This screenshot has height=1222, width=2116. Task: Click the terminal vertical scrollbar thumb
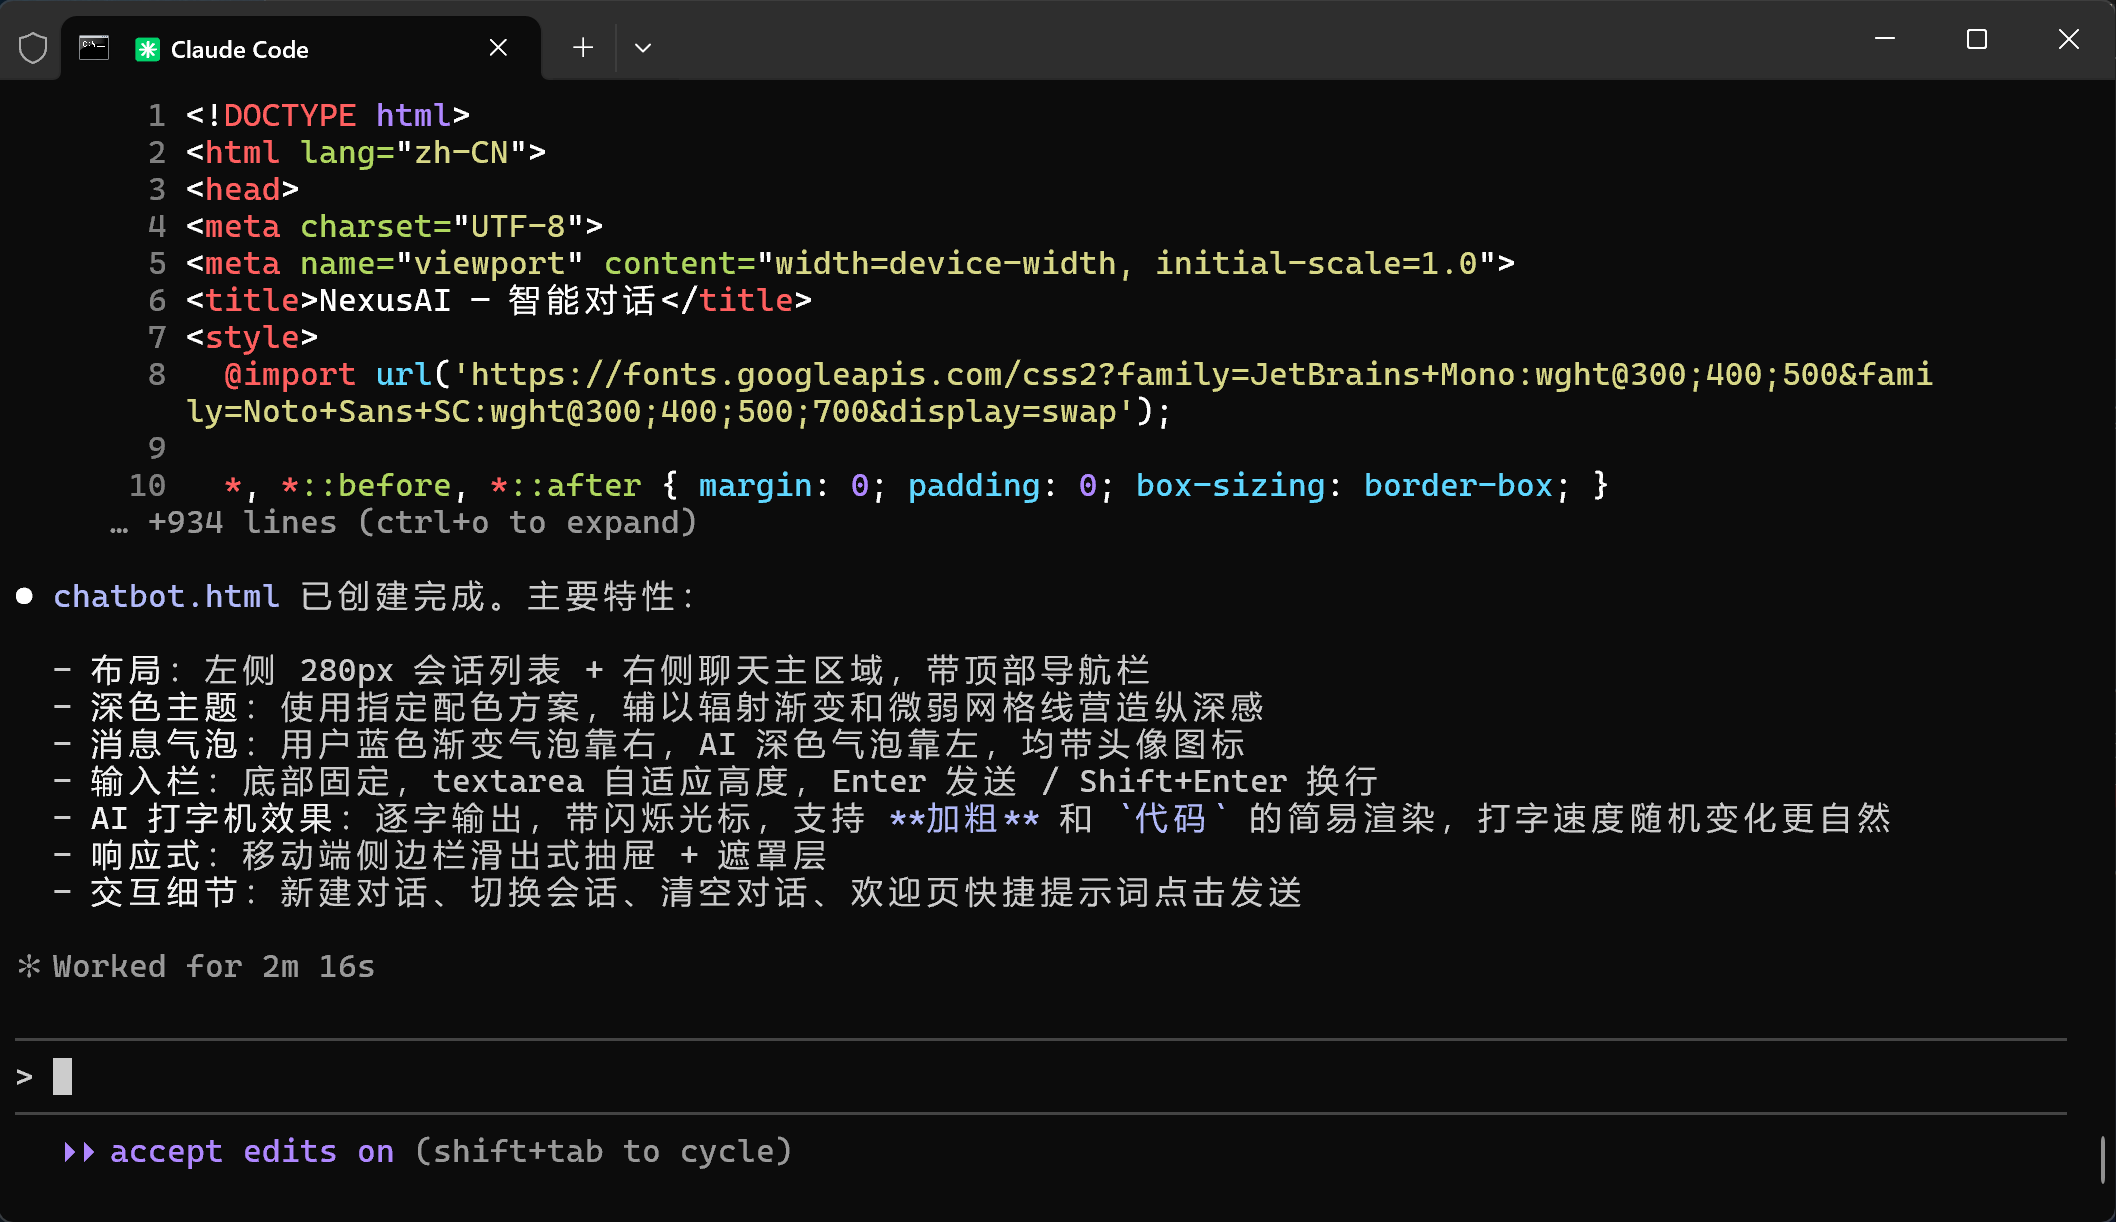[x=2102, y=1160]
